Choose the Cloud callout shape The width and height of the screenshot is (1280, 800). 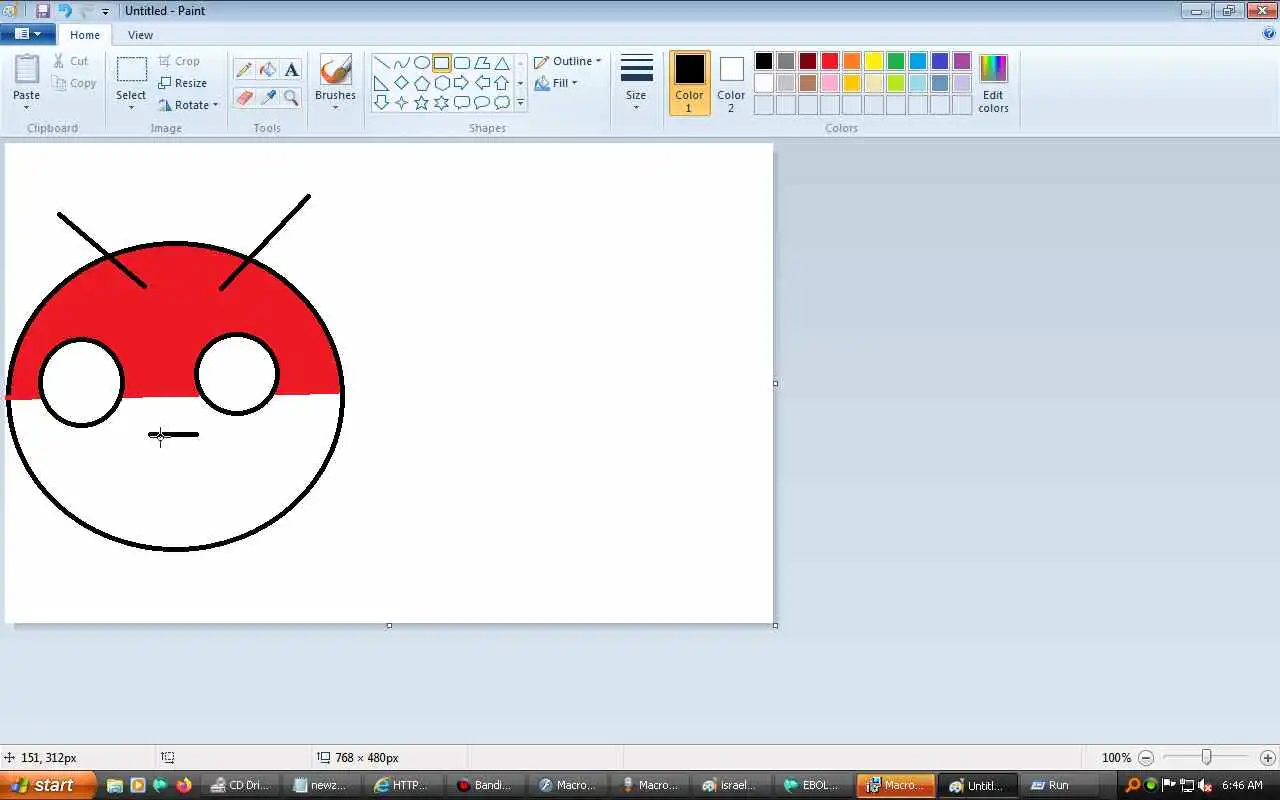[x=502, y=102]
